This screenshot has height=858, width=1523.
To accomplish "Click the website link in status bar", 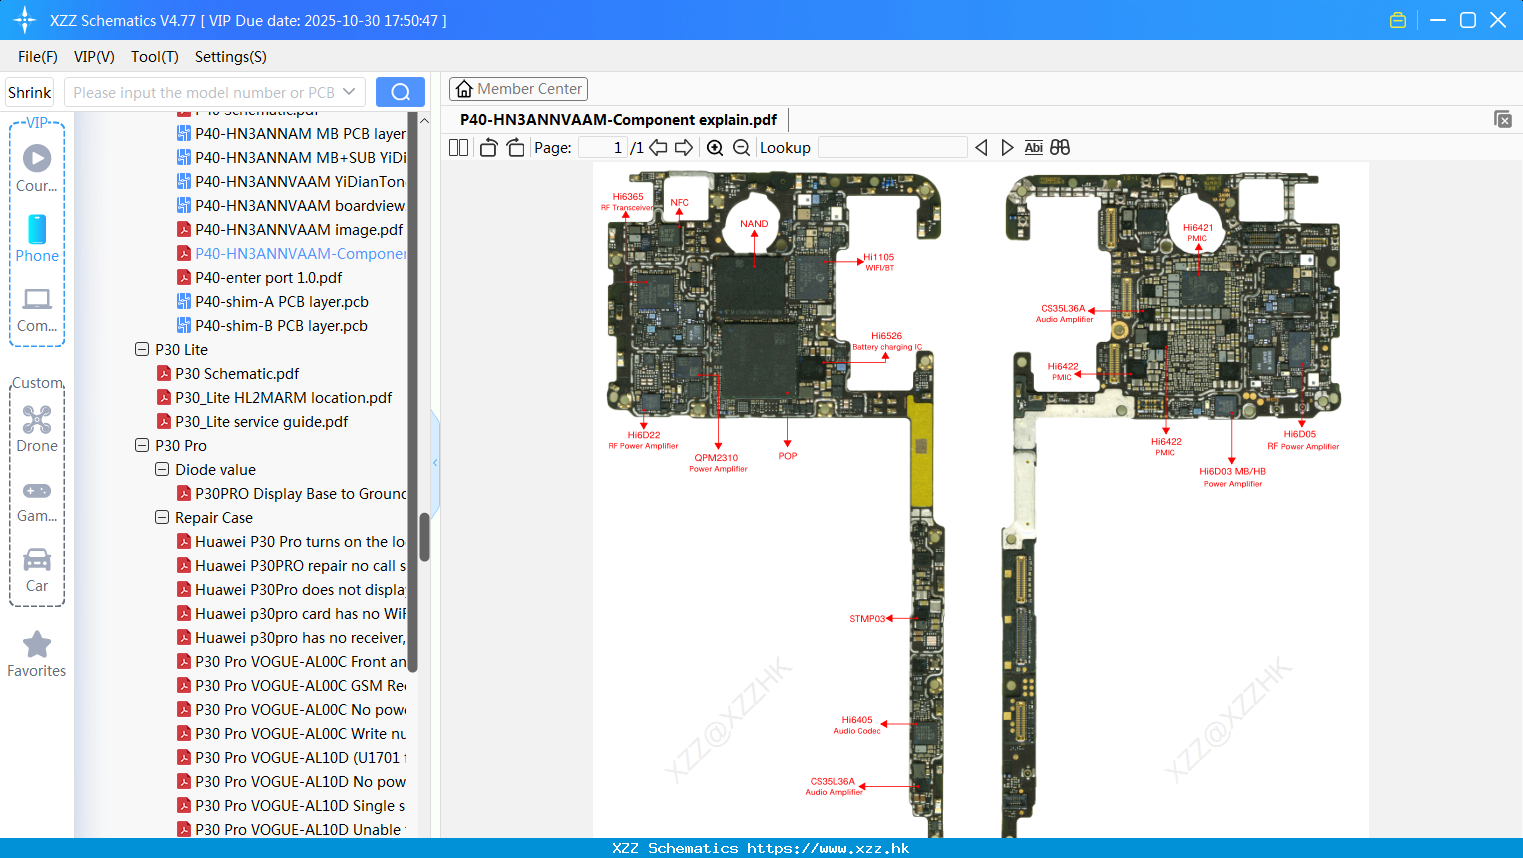I will point(828,848).
